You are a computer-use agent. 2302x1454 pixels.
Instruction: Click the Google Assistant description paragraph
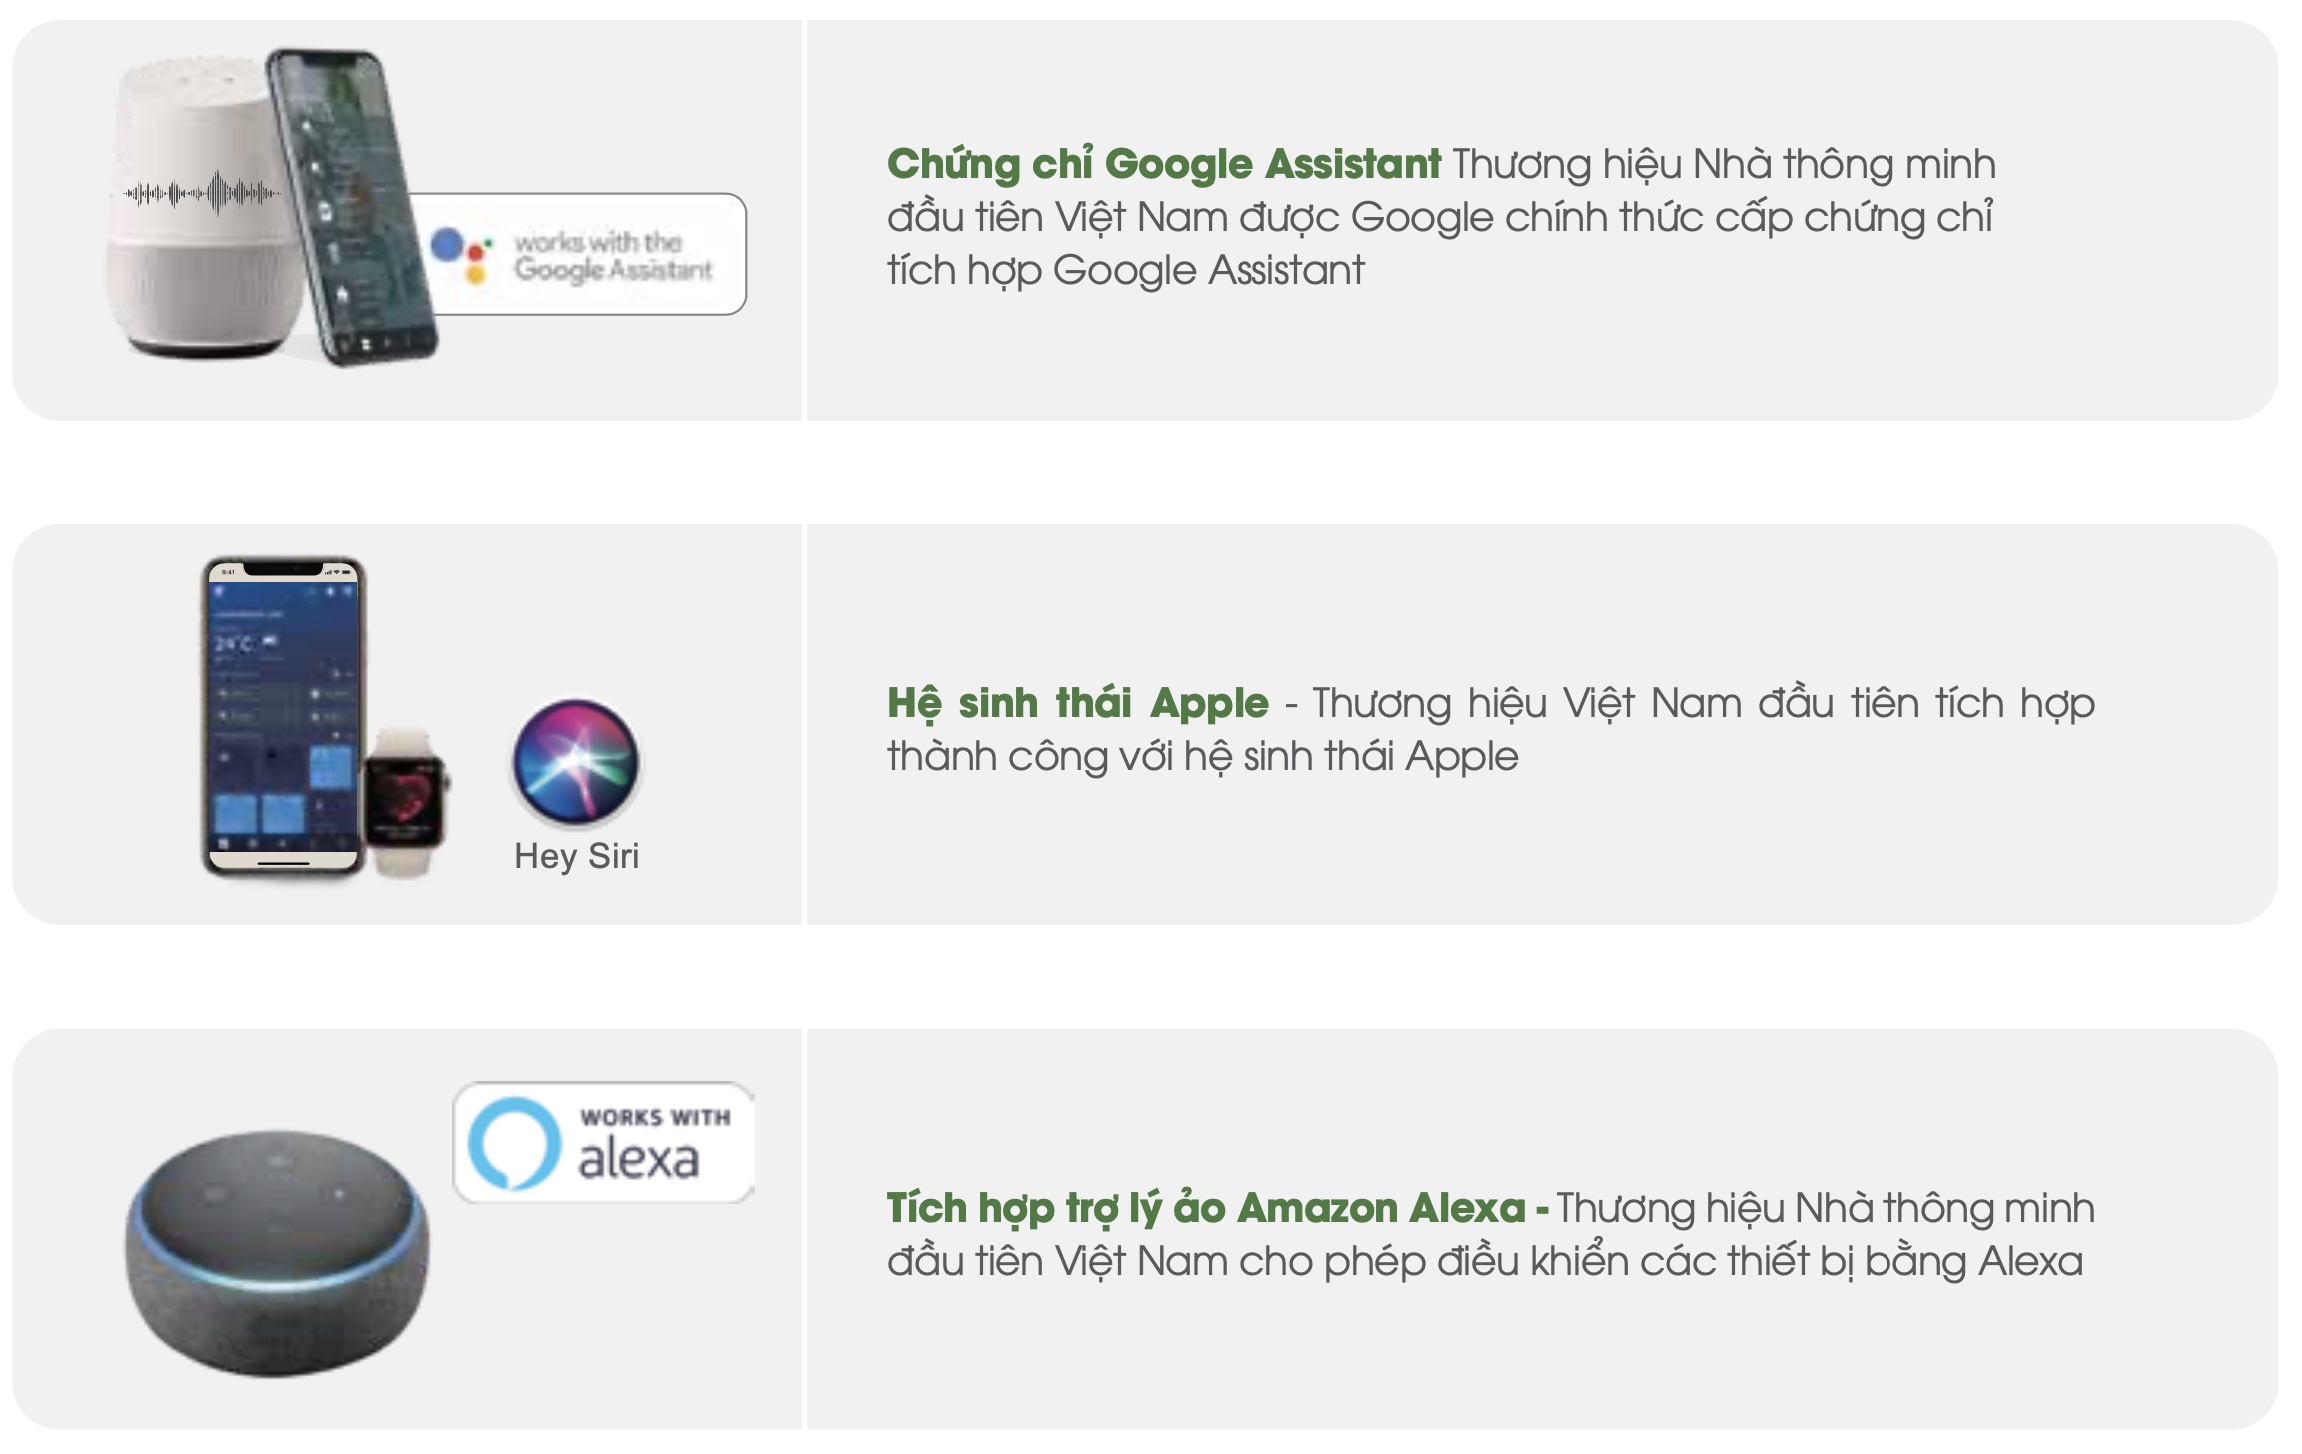(x=1441, y=217)
